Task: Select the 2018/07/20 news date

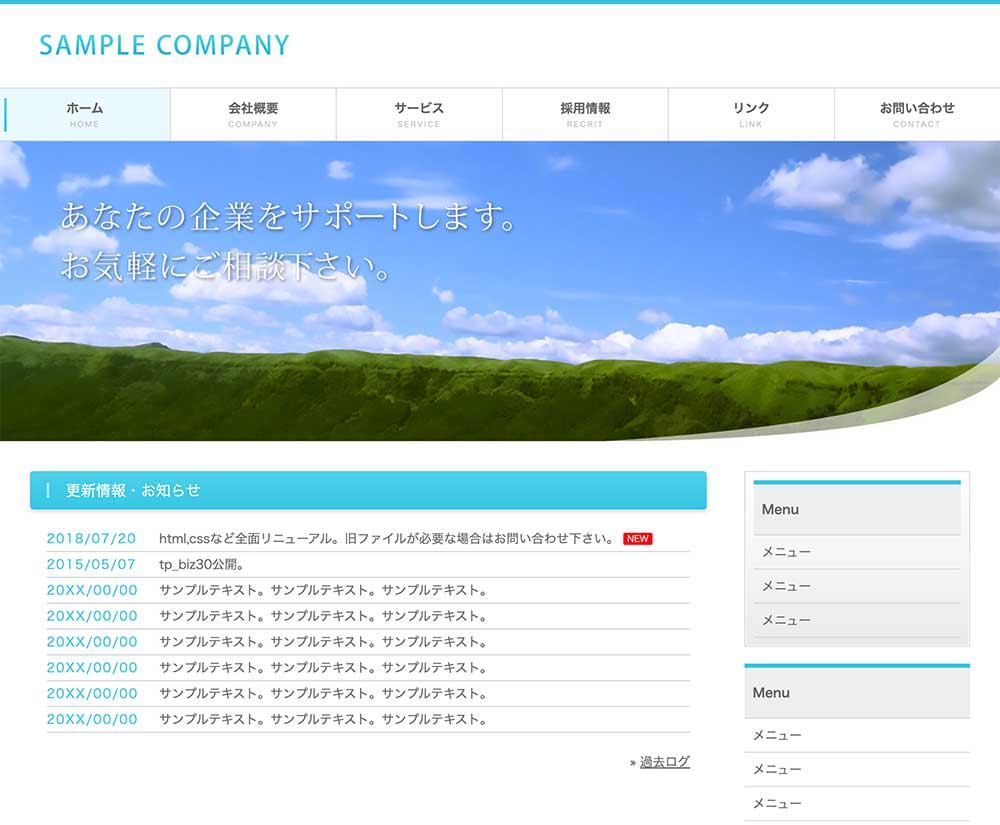Action: (x=91, y=539)
